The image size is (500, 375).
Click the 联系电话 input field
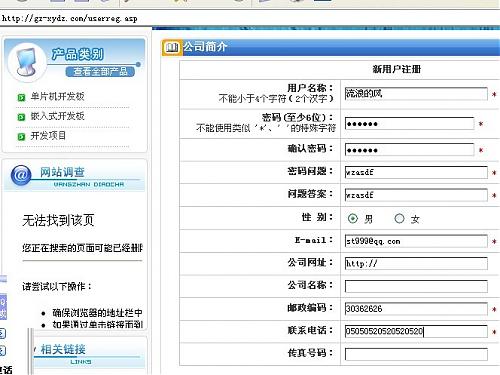(x=416, y=331)
